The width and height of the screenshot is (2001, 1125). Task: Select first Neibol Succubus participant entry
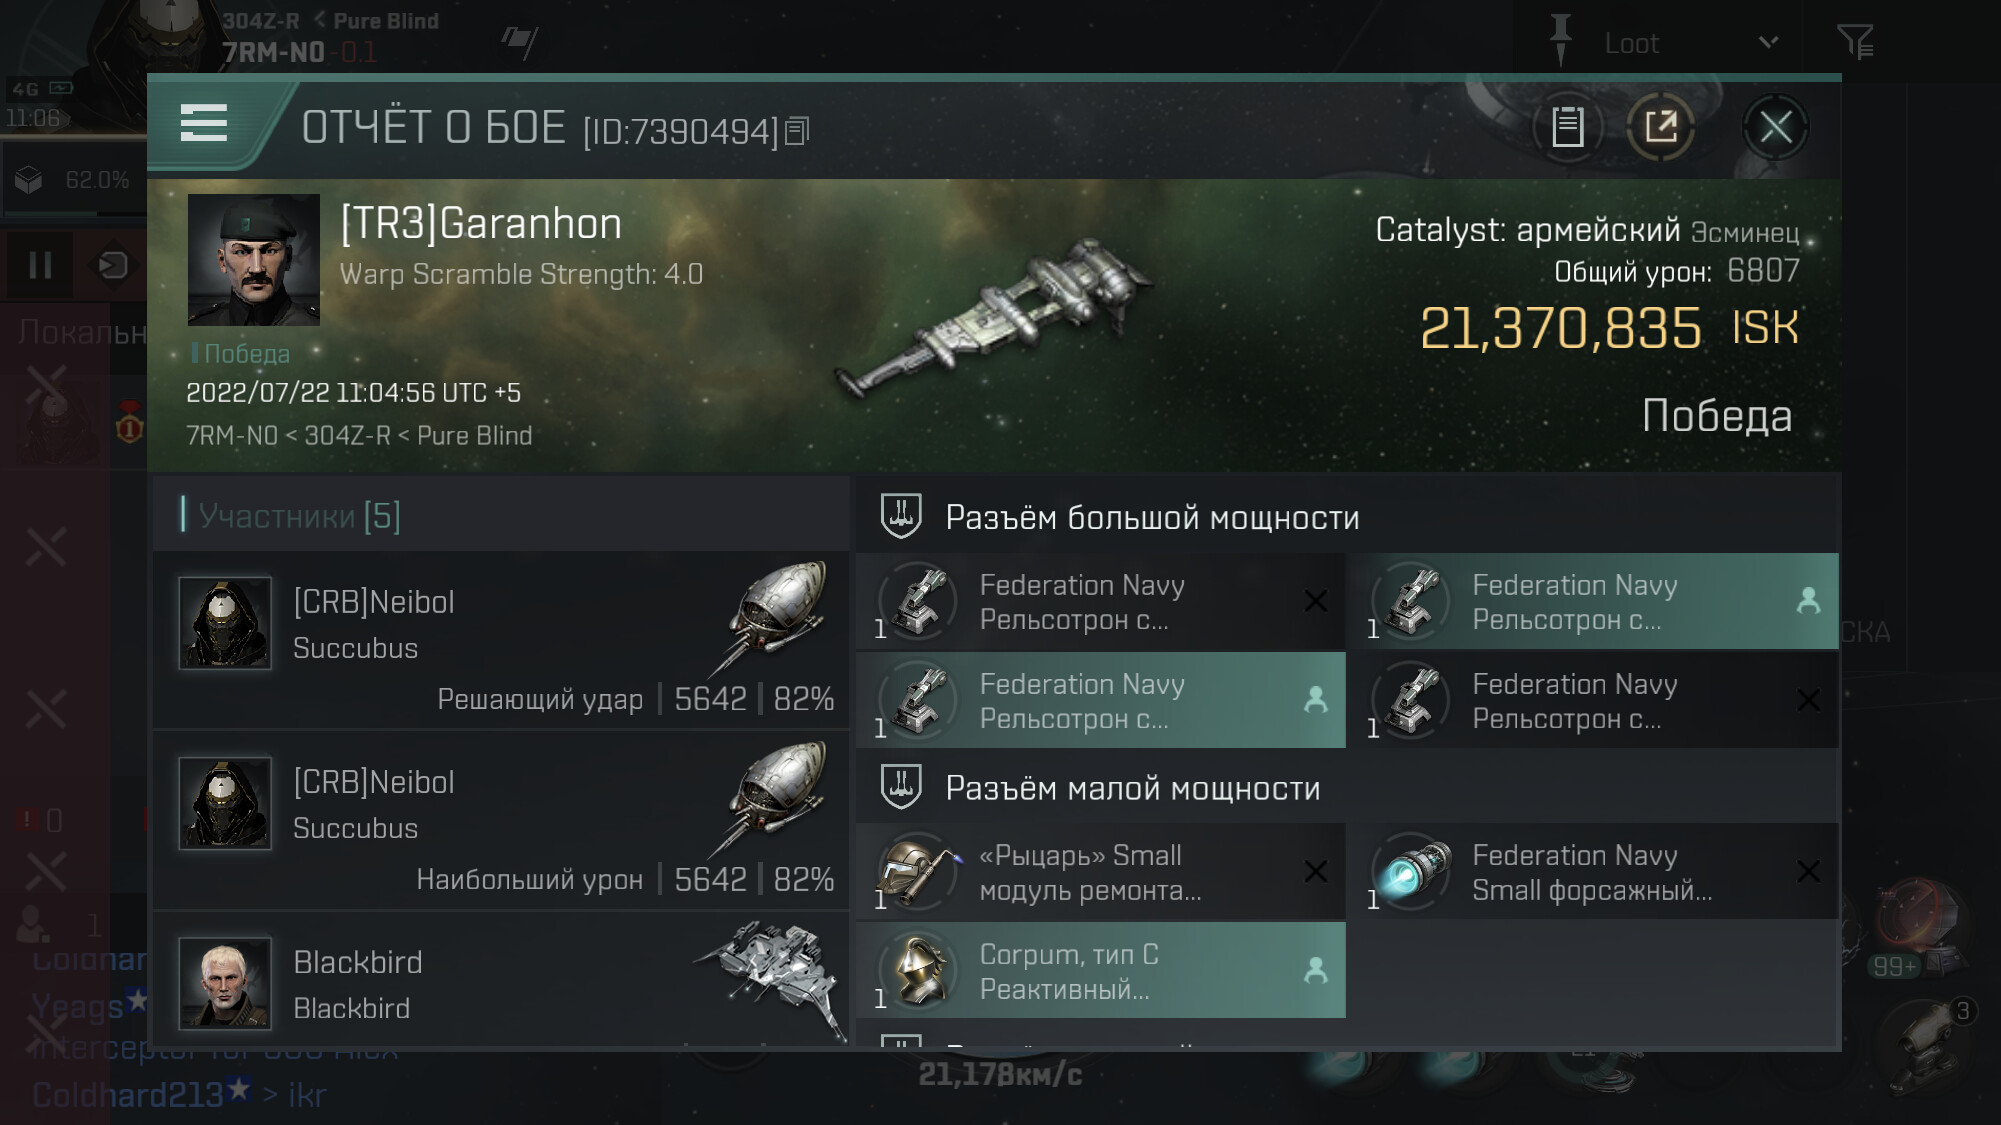500,641
